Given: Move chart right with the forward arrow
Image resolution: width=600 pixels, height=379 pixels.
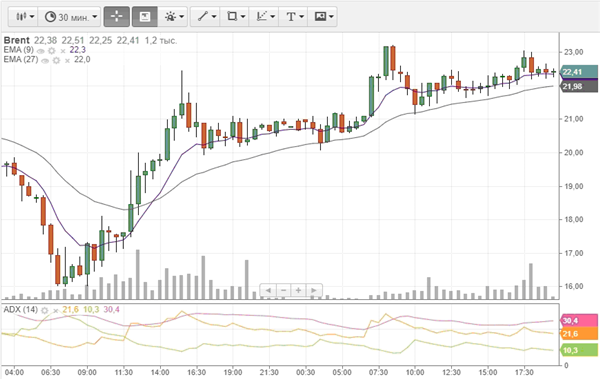Looking at the screenshot, I should coord(314,290).
